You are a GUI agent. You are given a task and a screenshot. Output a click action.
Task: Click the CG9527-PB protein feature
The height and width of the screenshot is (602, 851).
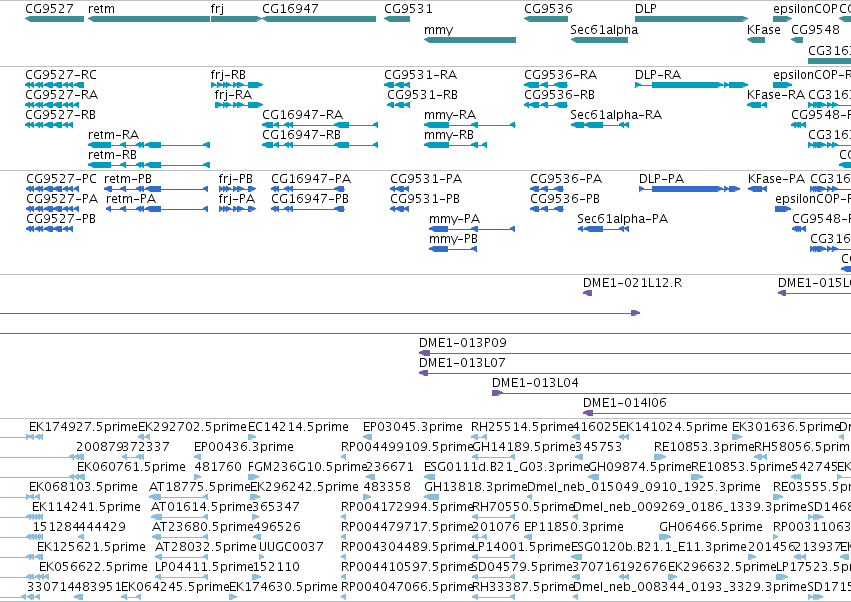(x=49, y=229)
